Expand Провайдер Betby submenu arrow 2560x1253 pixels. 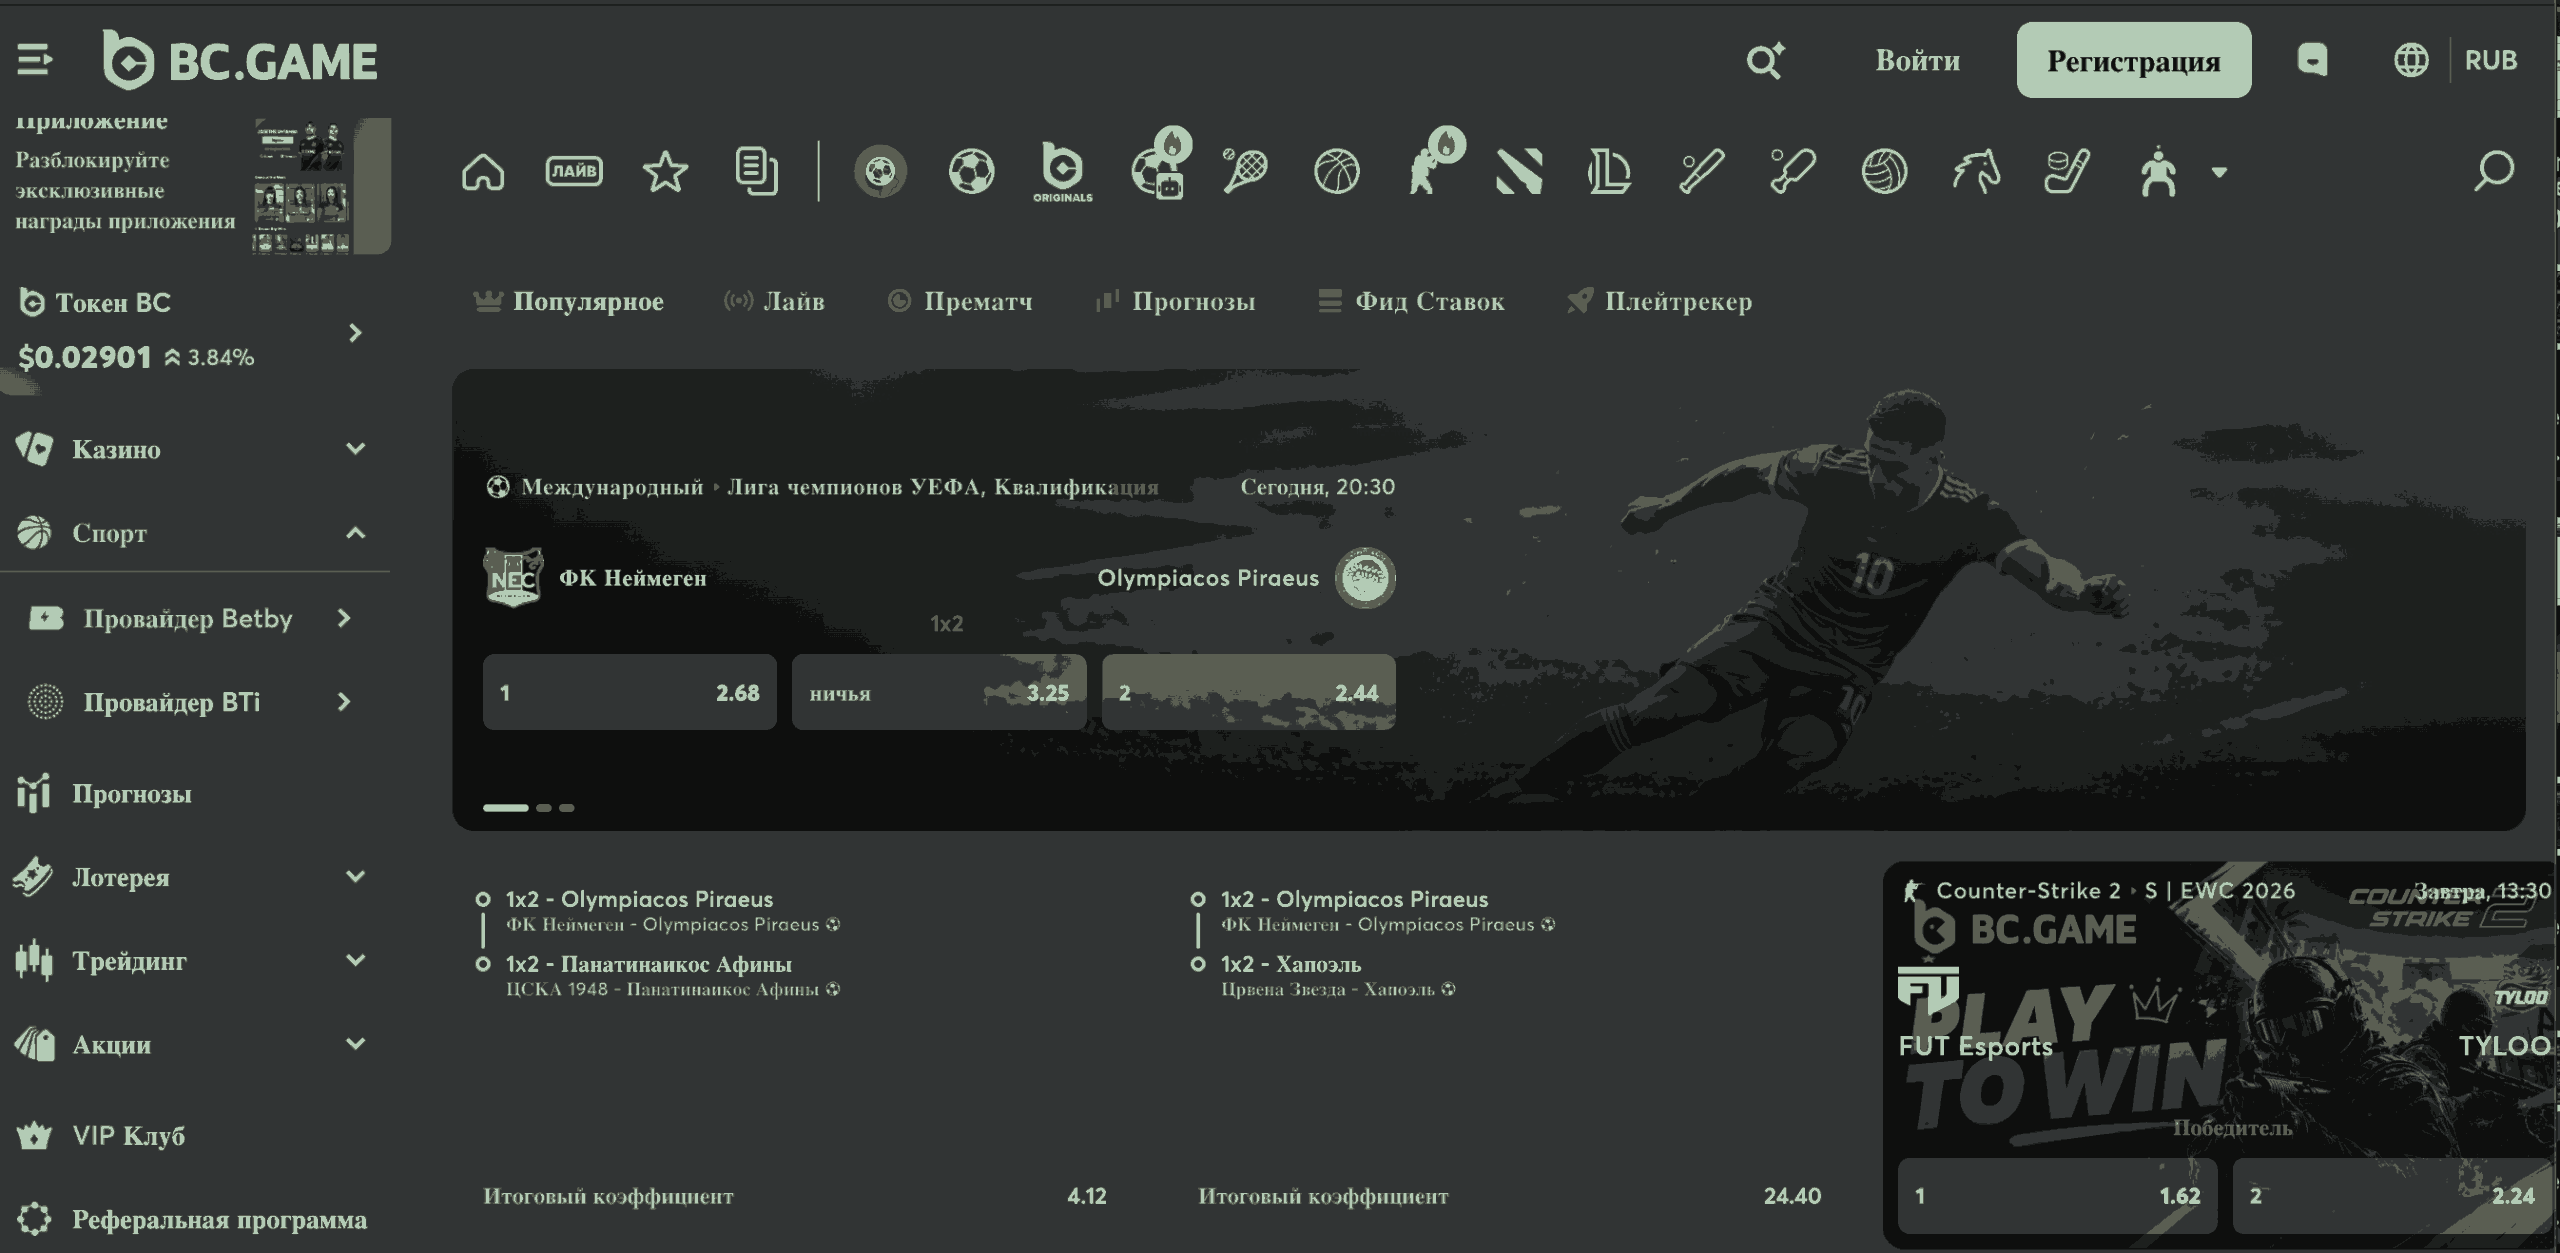point(344,618)
